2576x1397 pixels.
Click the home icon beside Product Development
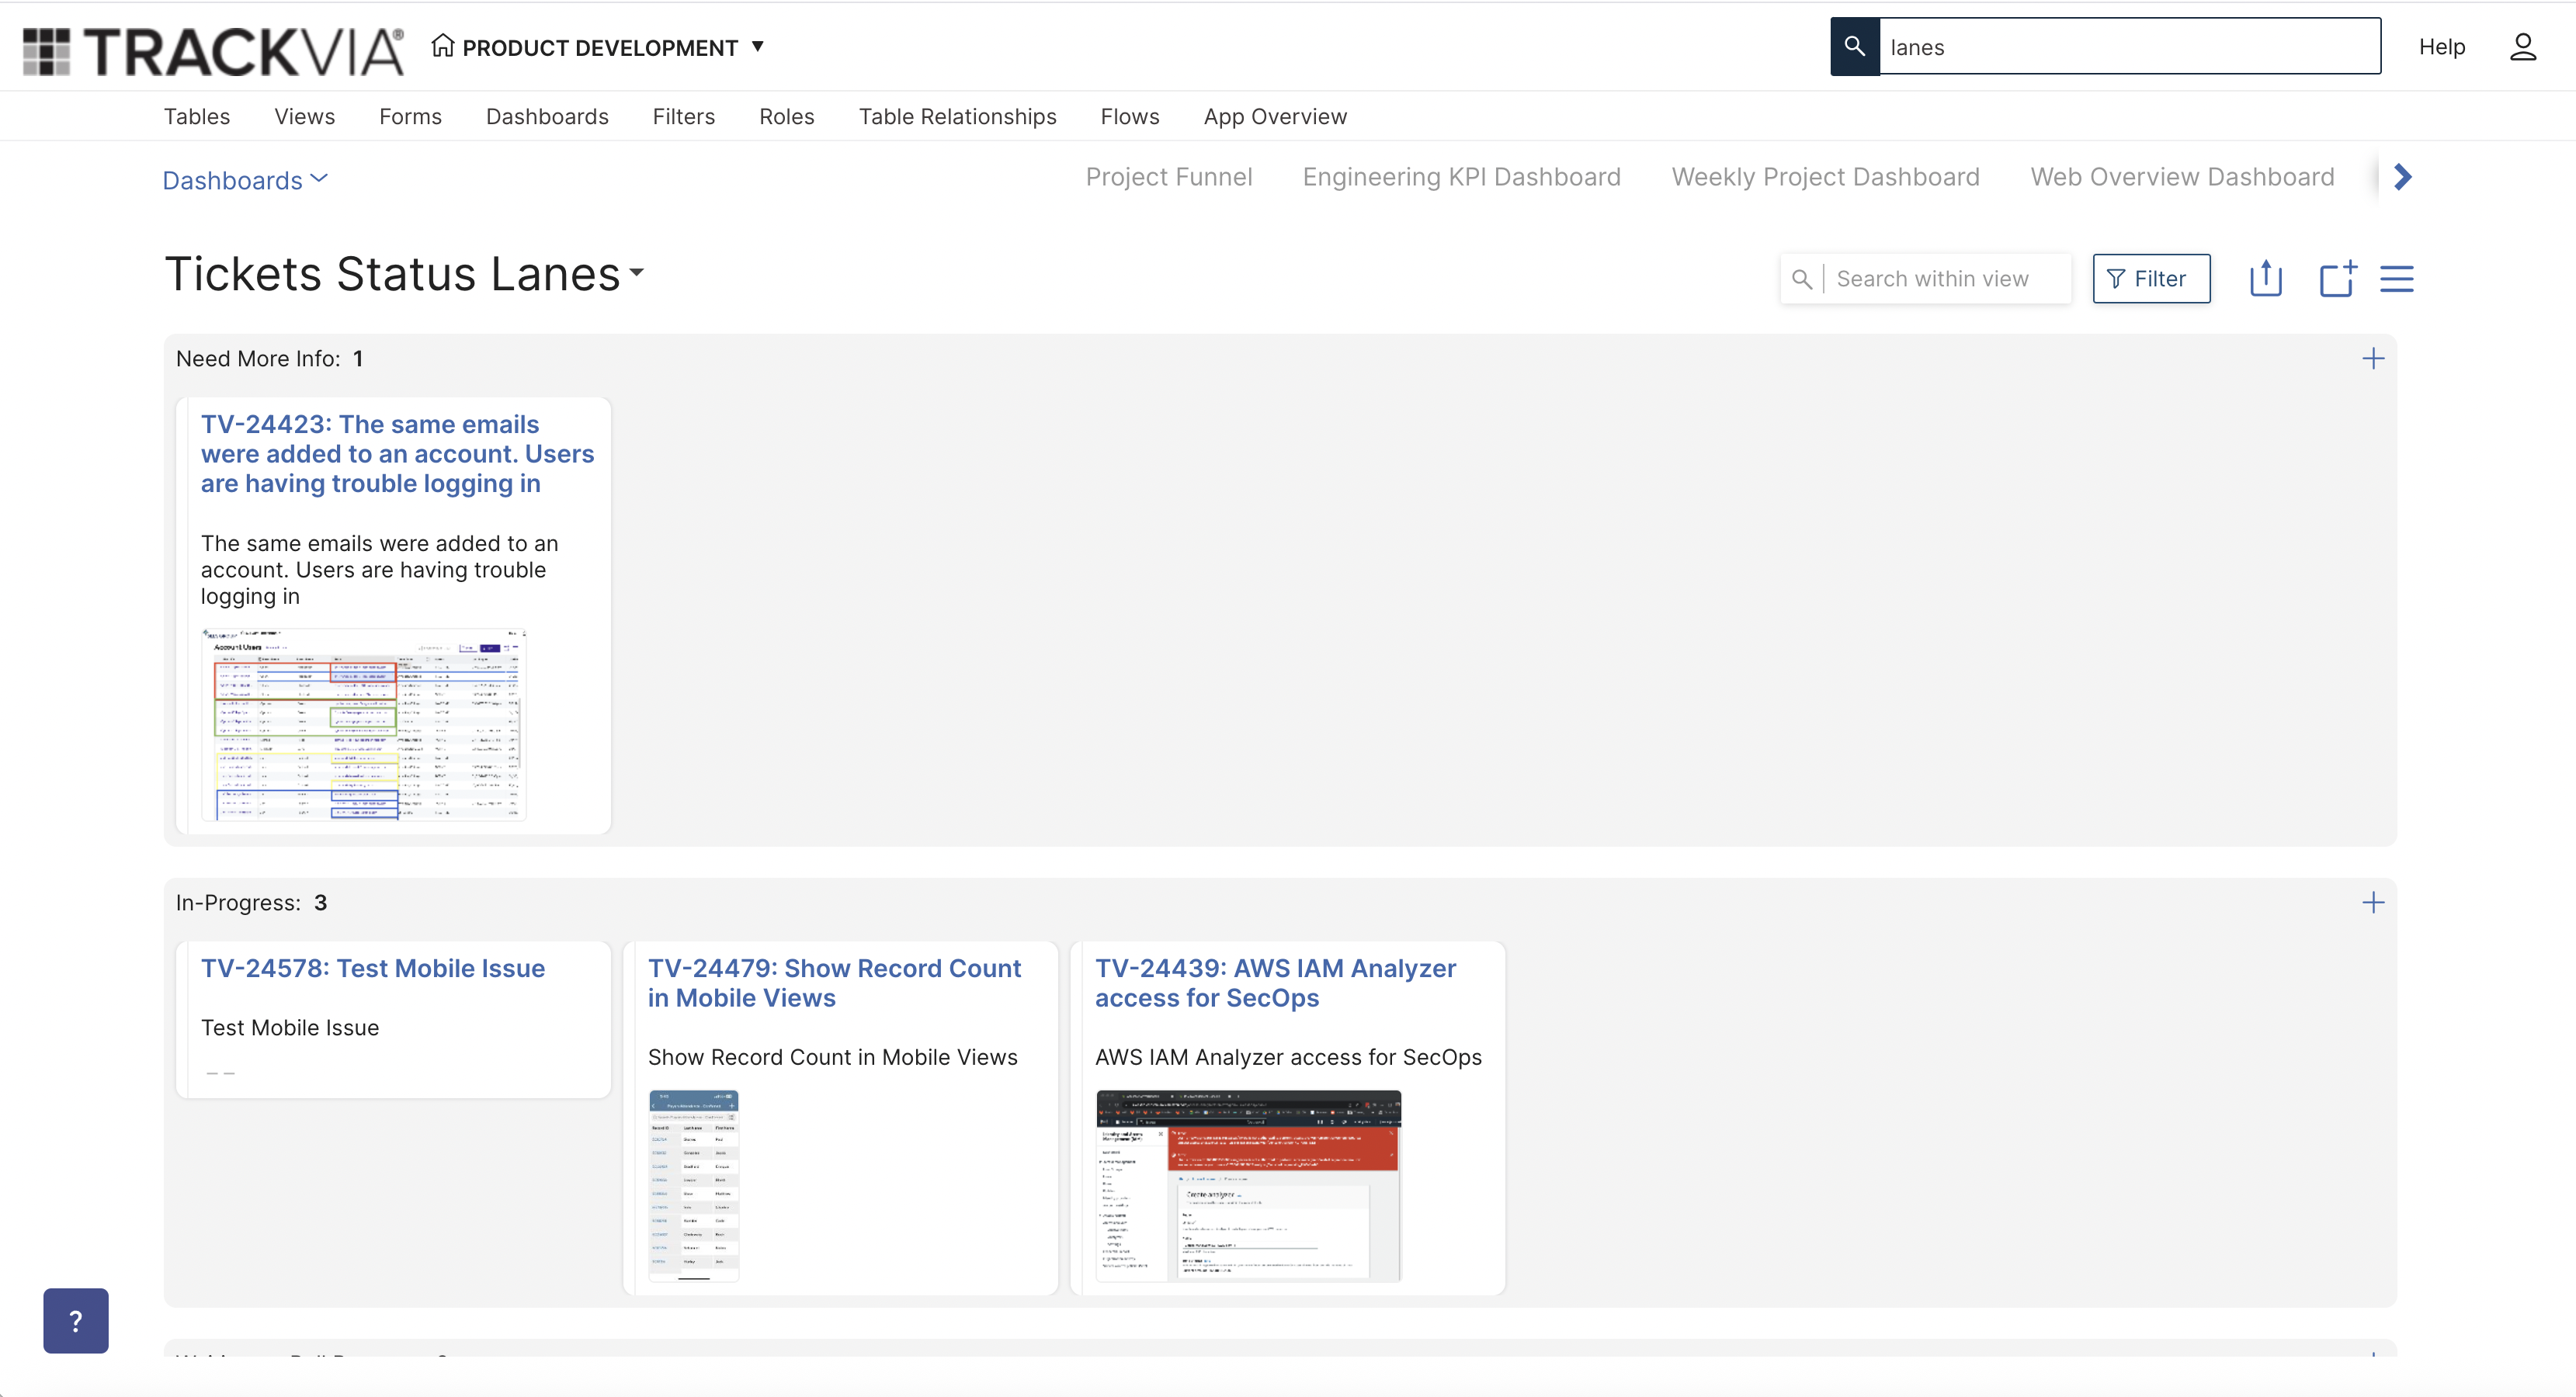[443, 46]
